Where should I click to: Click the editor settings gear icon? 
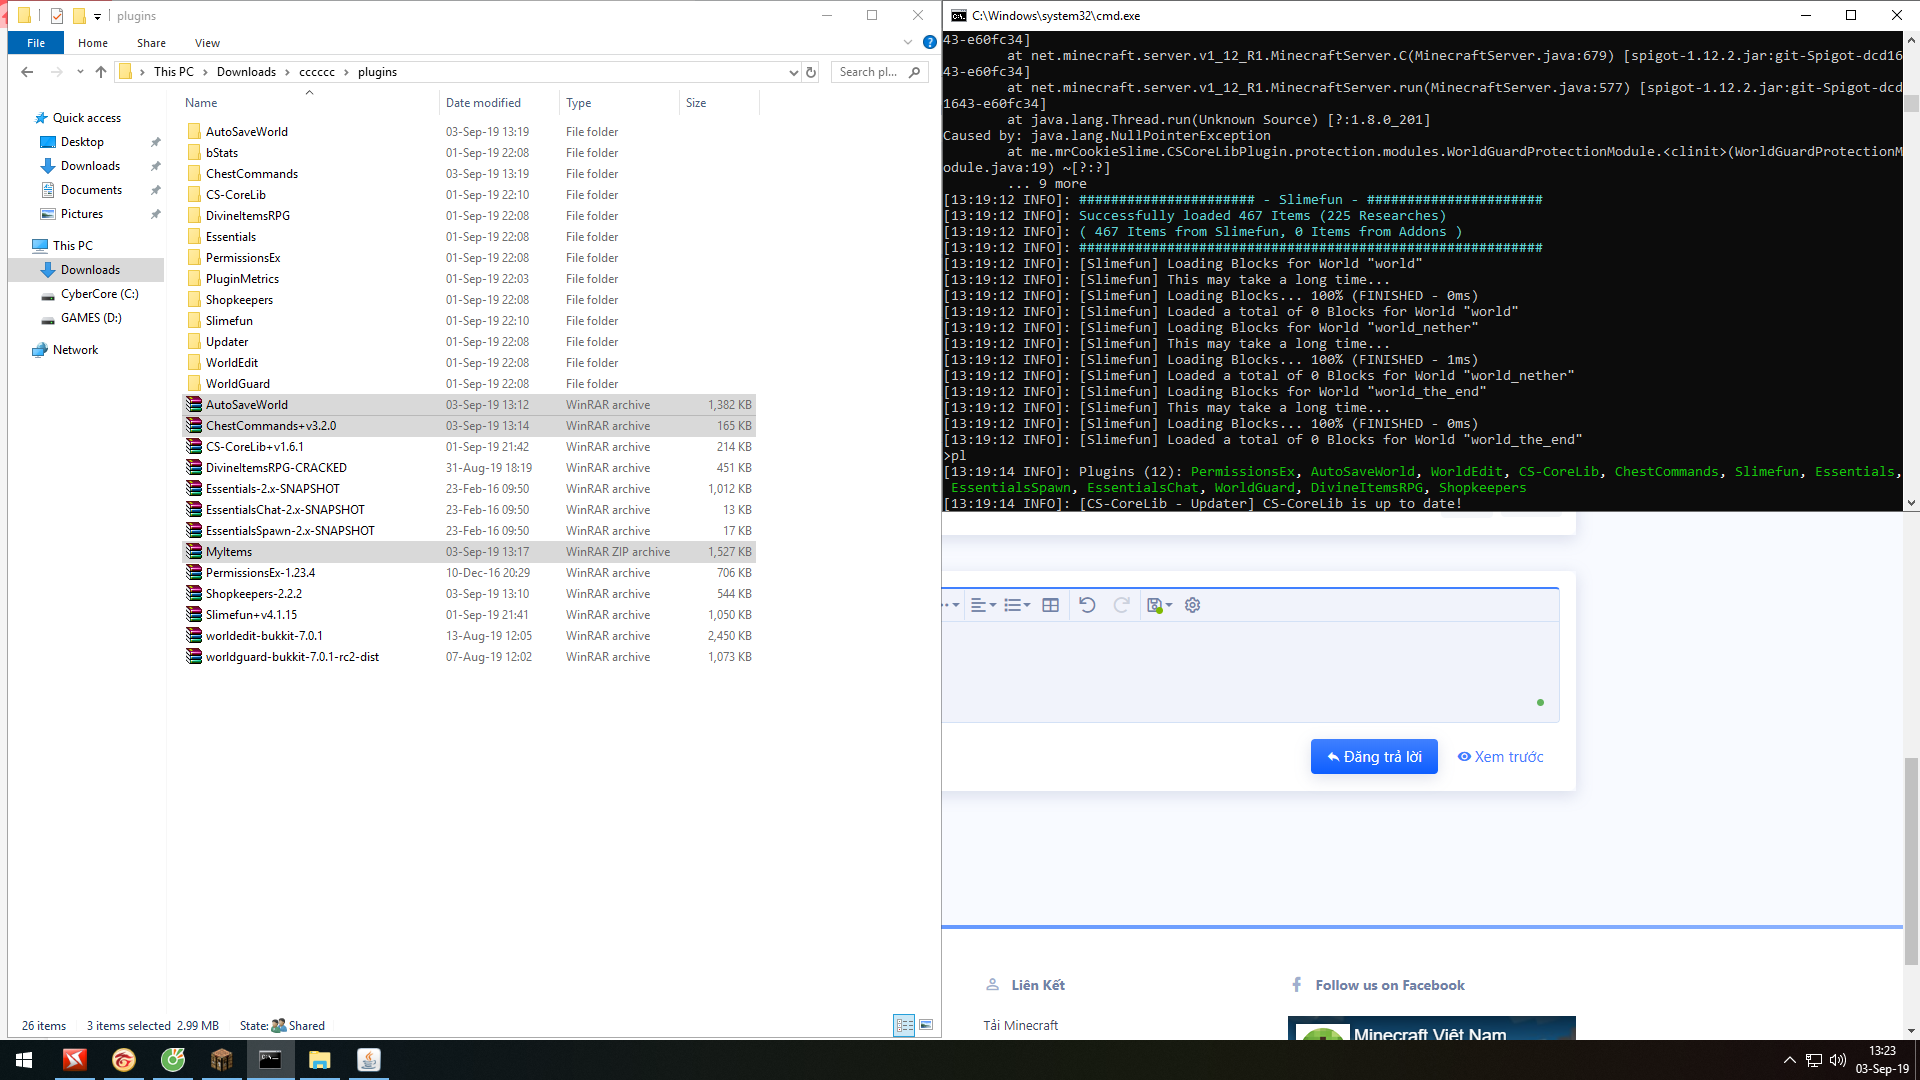pos(1192,605)
